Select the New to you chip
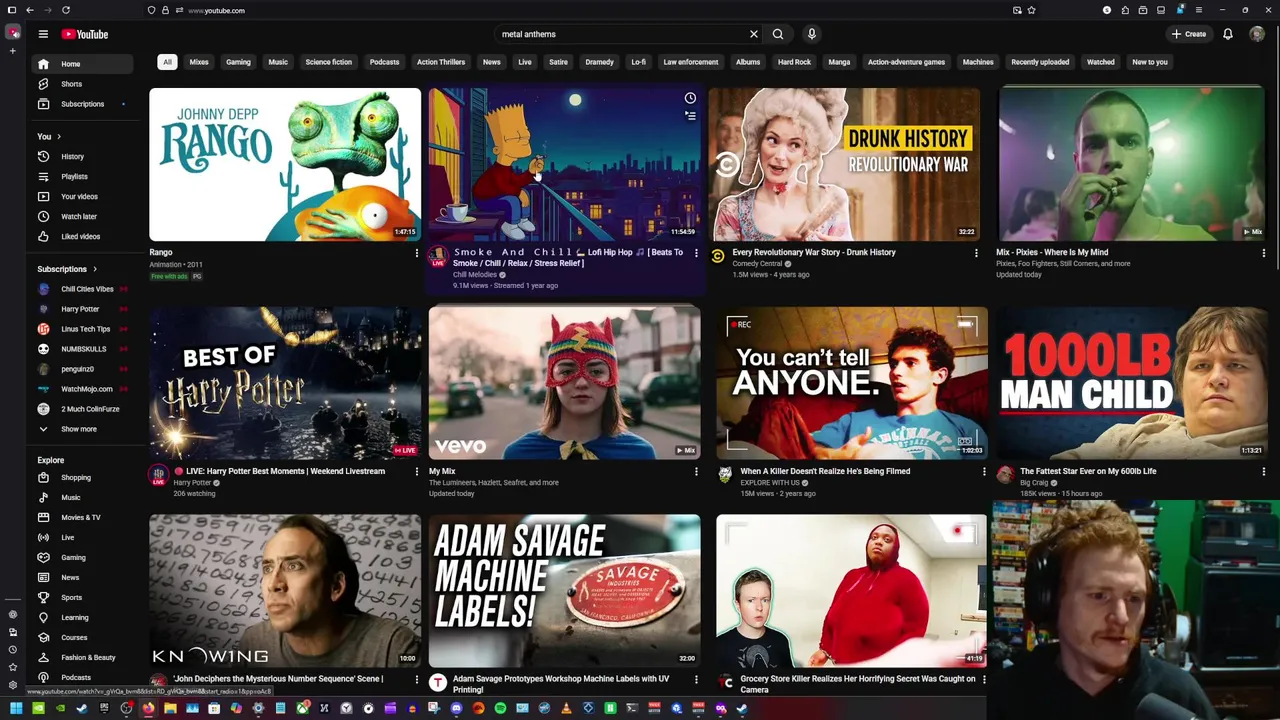 (1150, 62)
